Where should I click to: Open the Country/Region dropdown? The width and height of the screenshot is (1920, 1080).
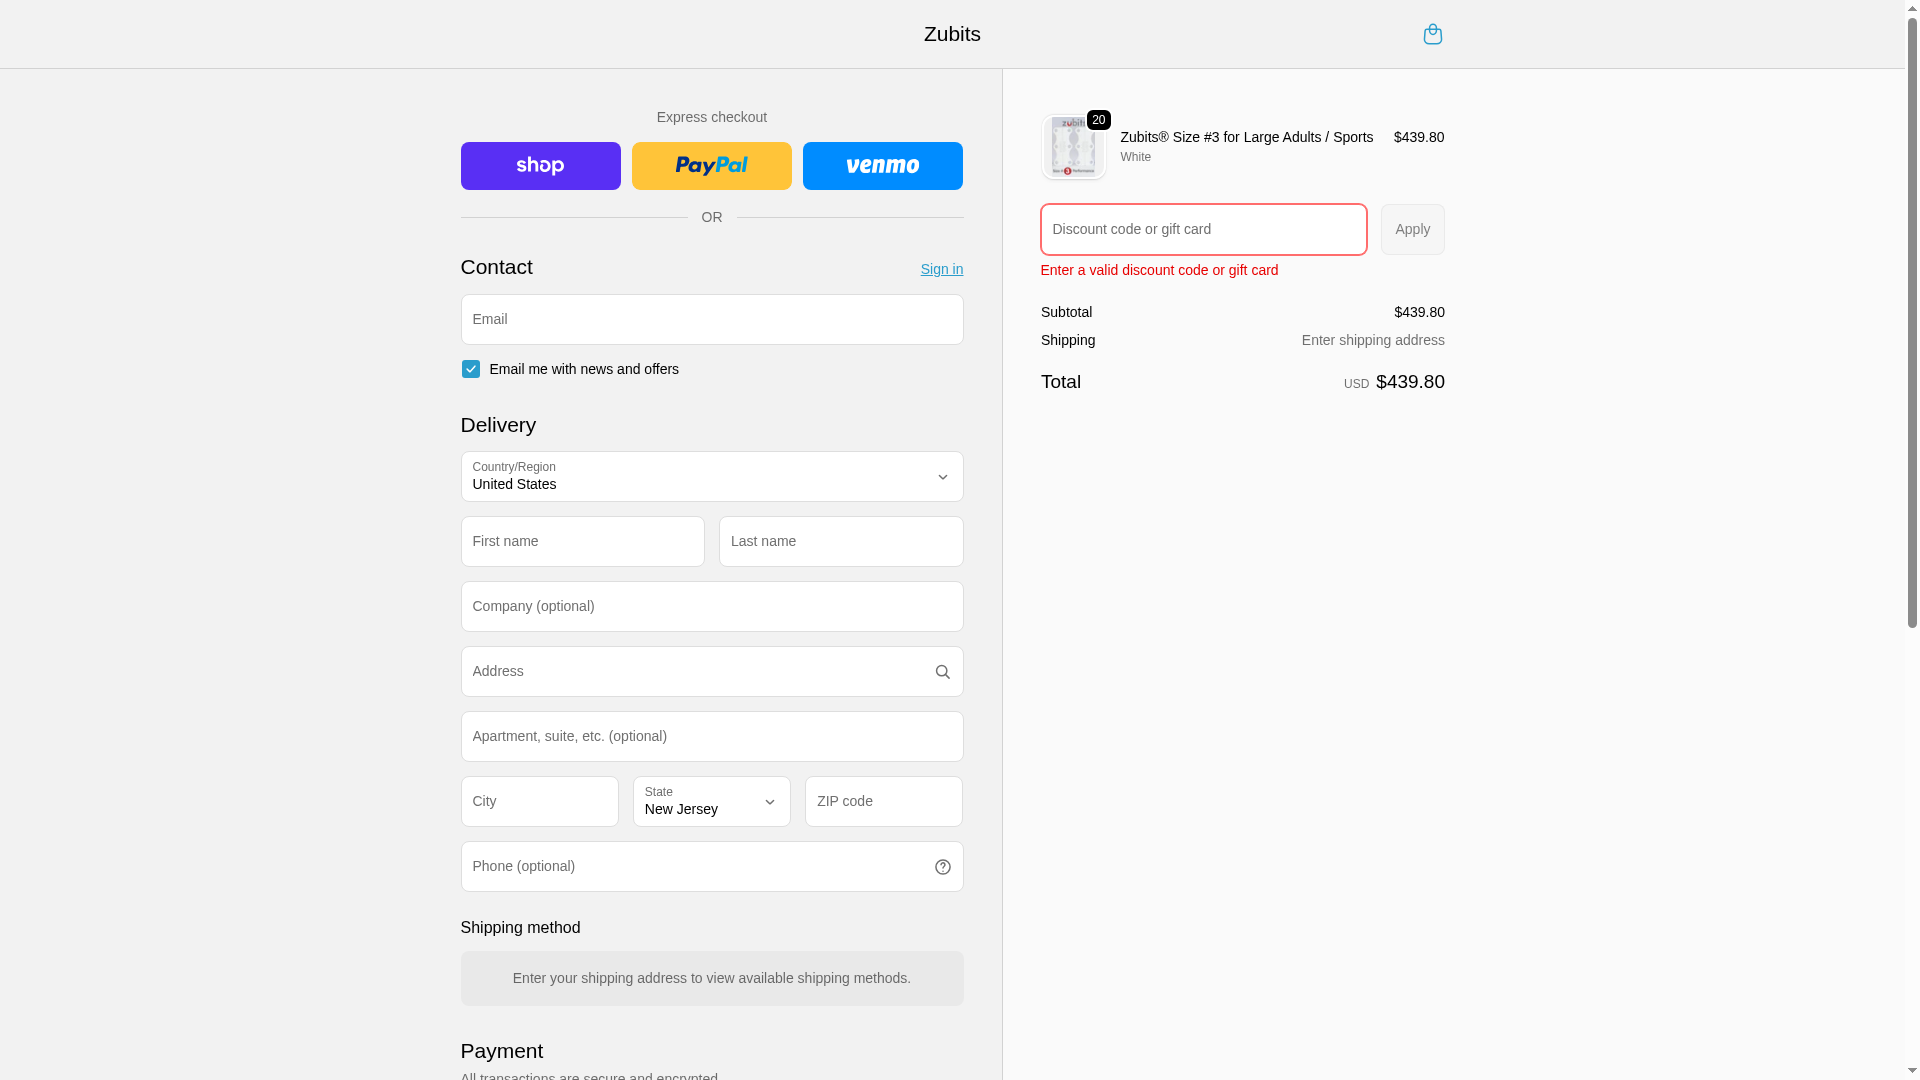(711, 477)
